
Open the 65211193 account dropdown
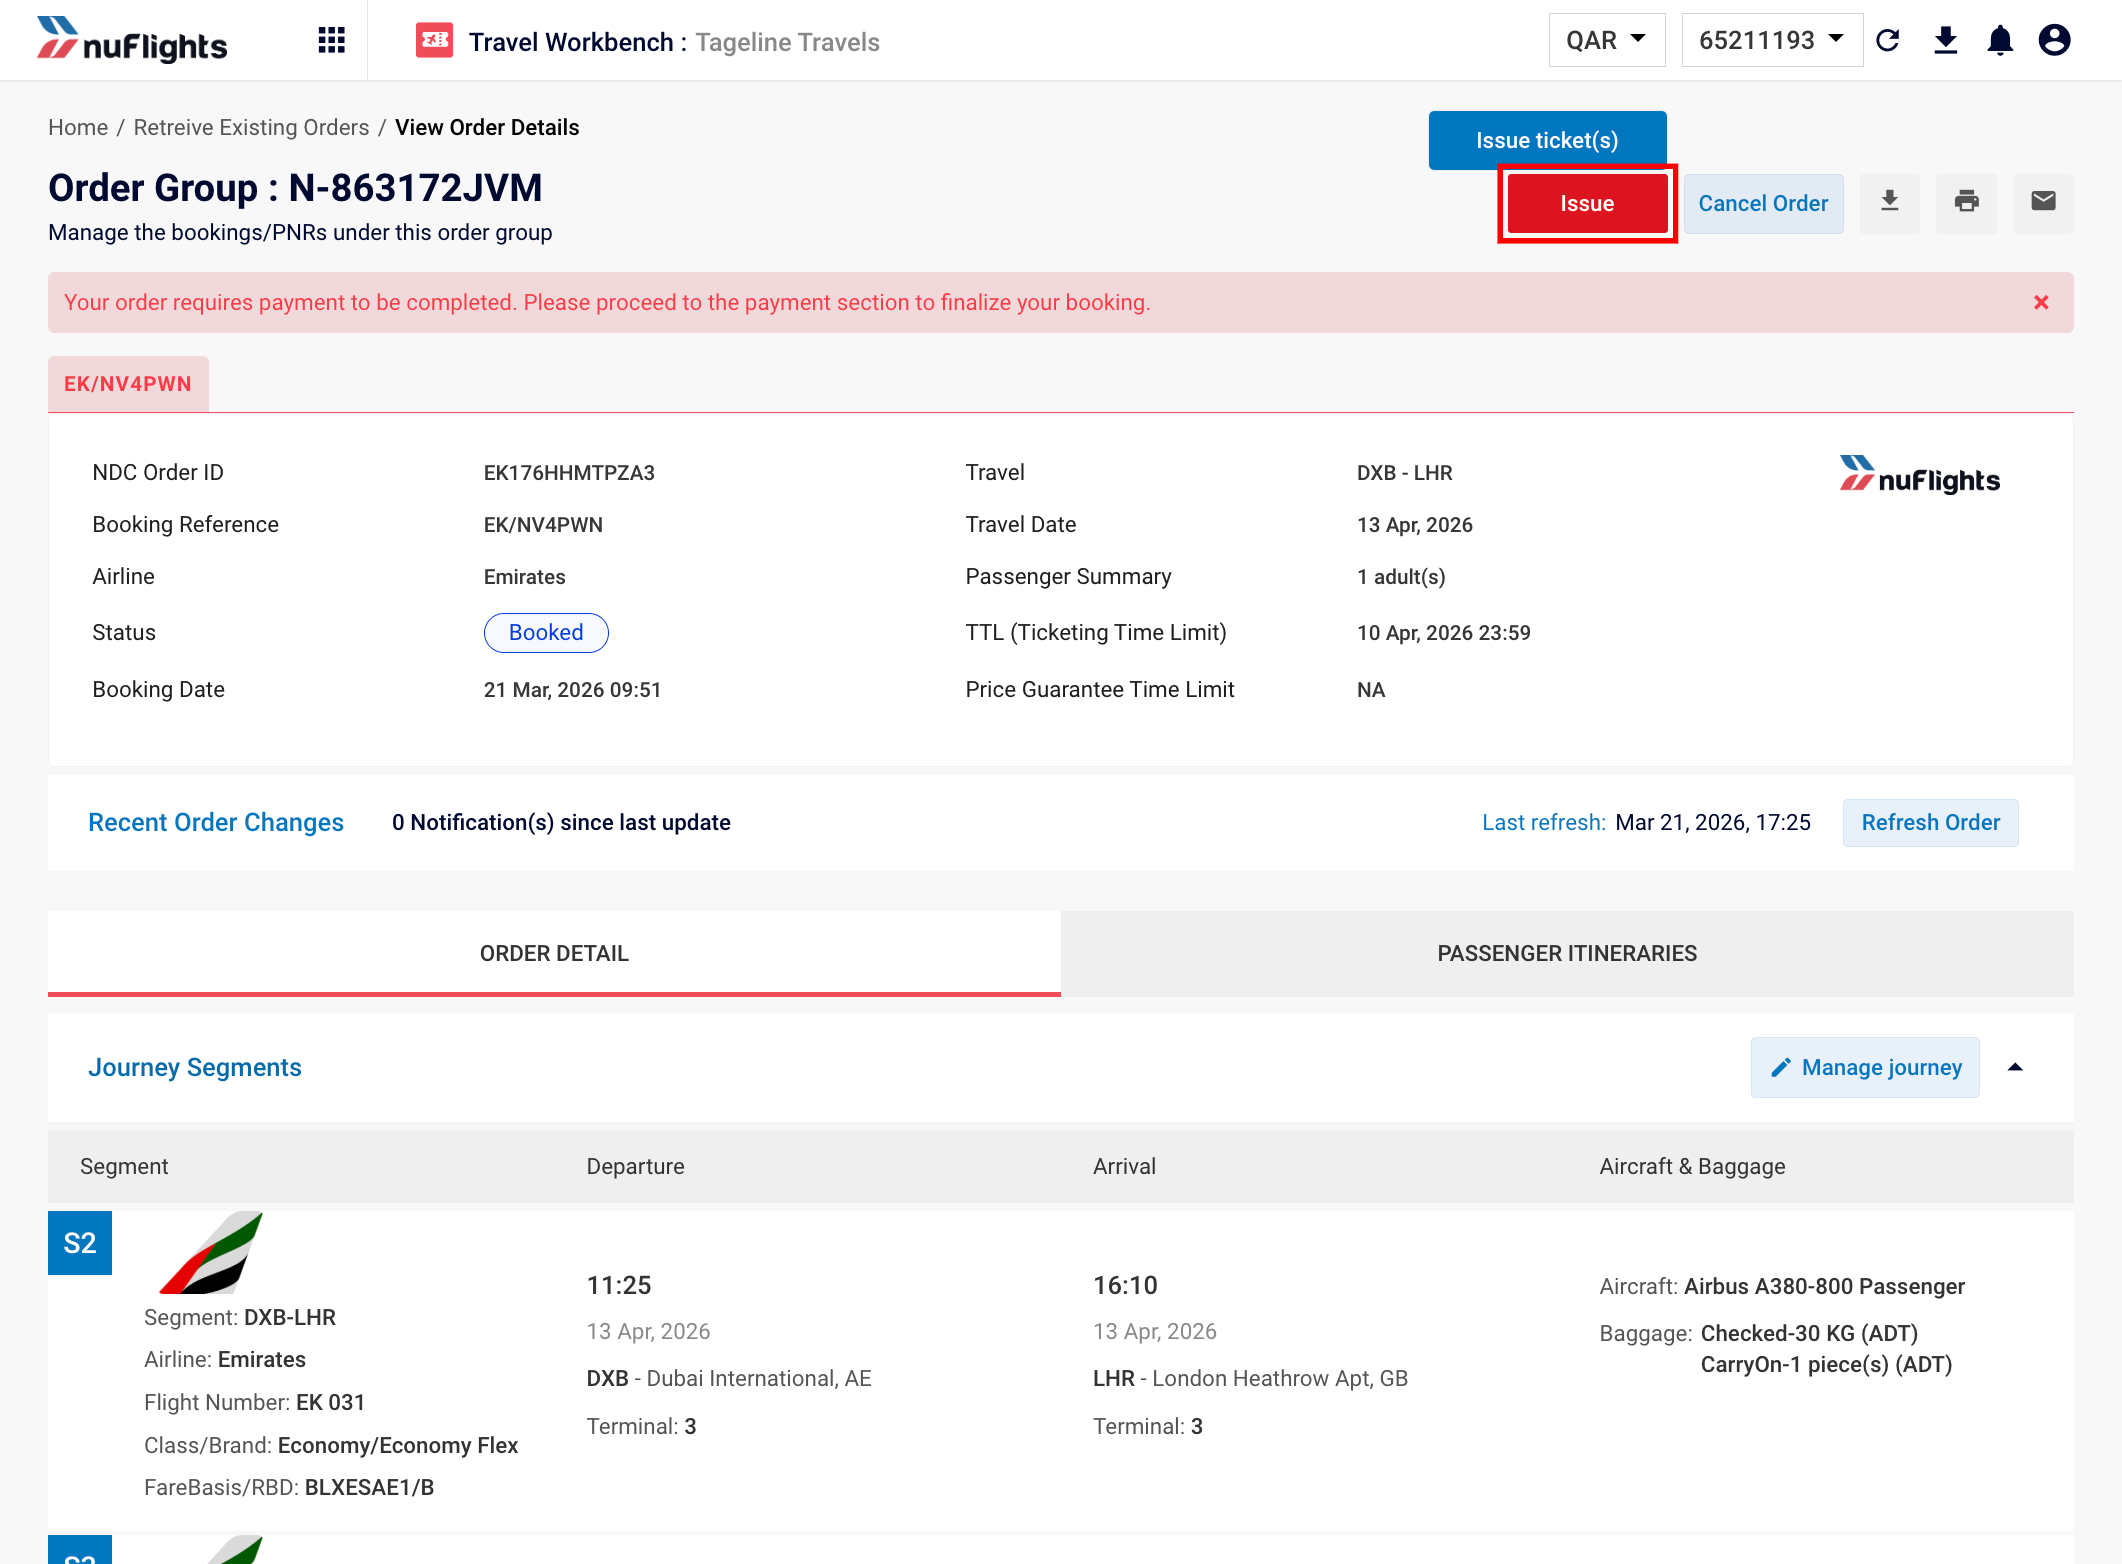(1772, 40)
